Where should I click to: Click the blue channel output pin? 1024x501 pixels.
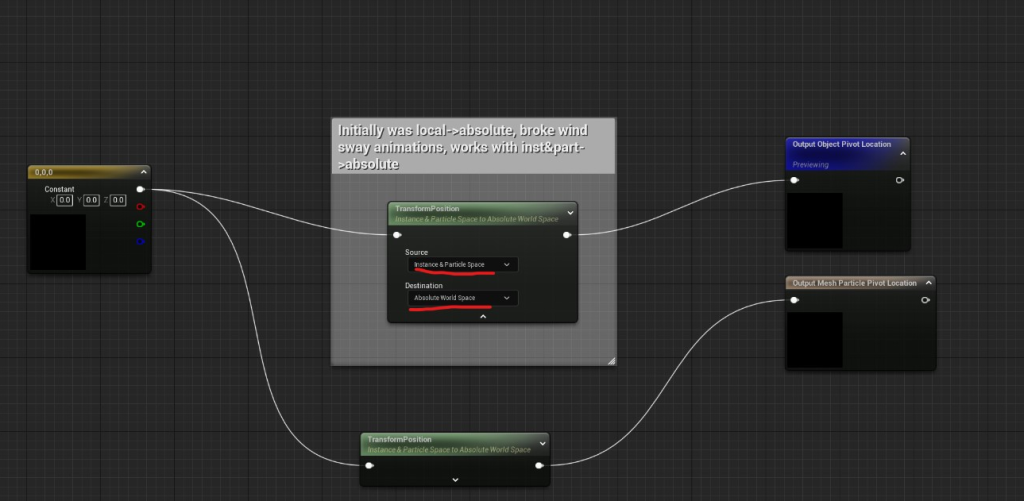140,241
